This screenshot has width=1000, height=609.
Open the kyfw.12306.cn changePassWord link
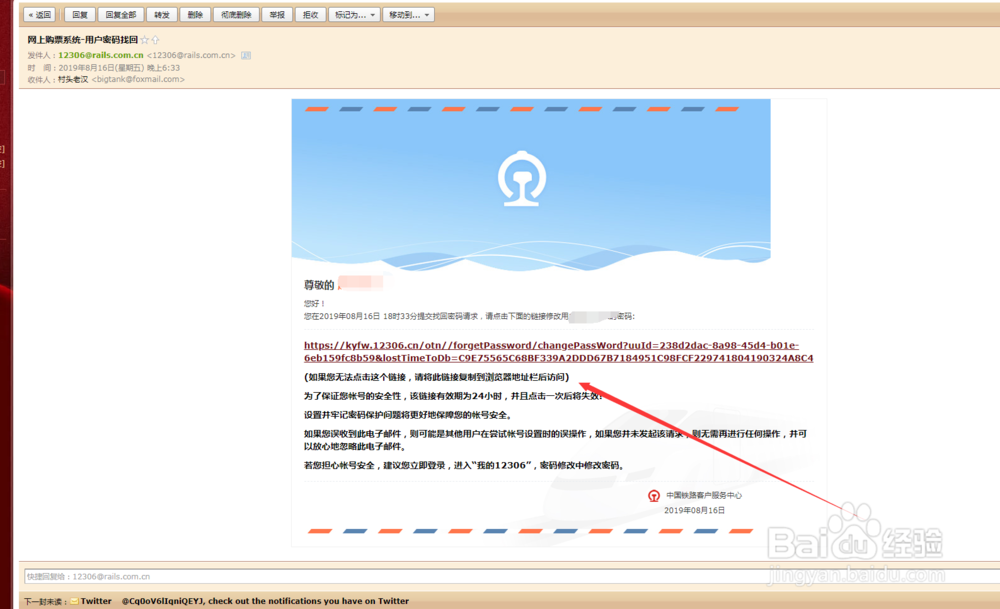point(558,351)
